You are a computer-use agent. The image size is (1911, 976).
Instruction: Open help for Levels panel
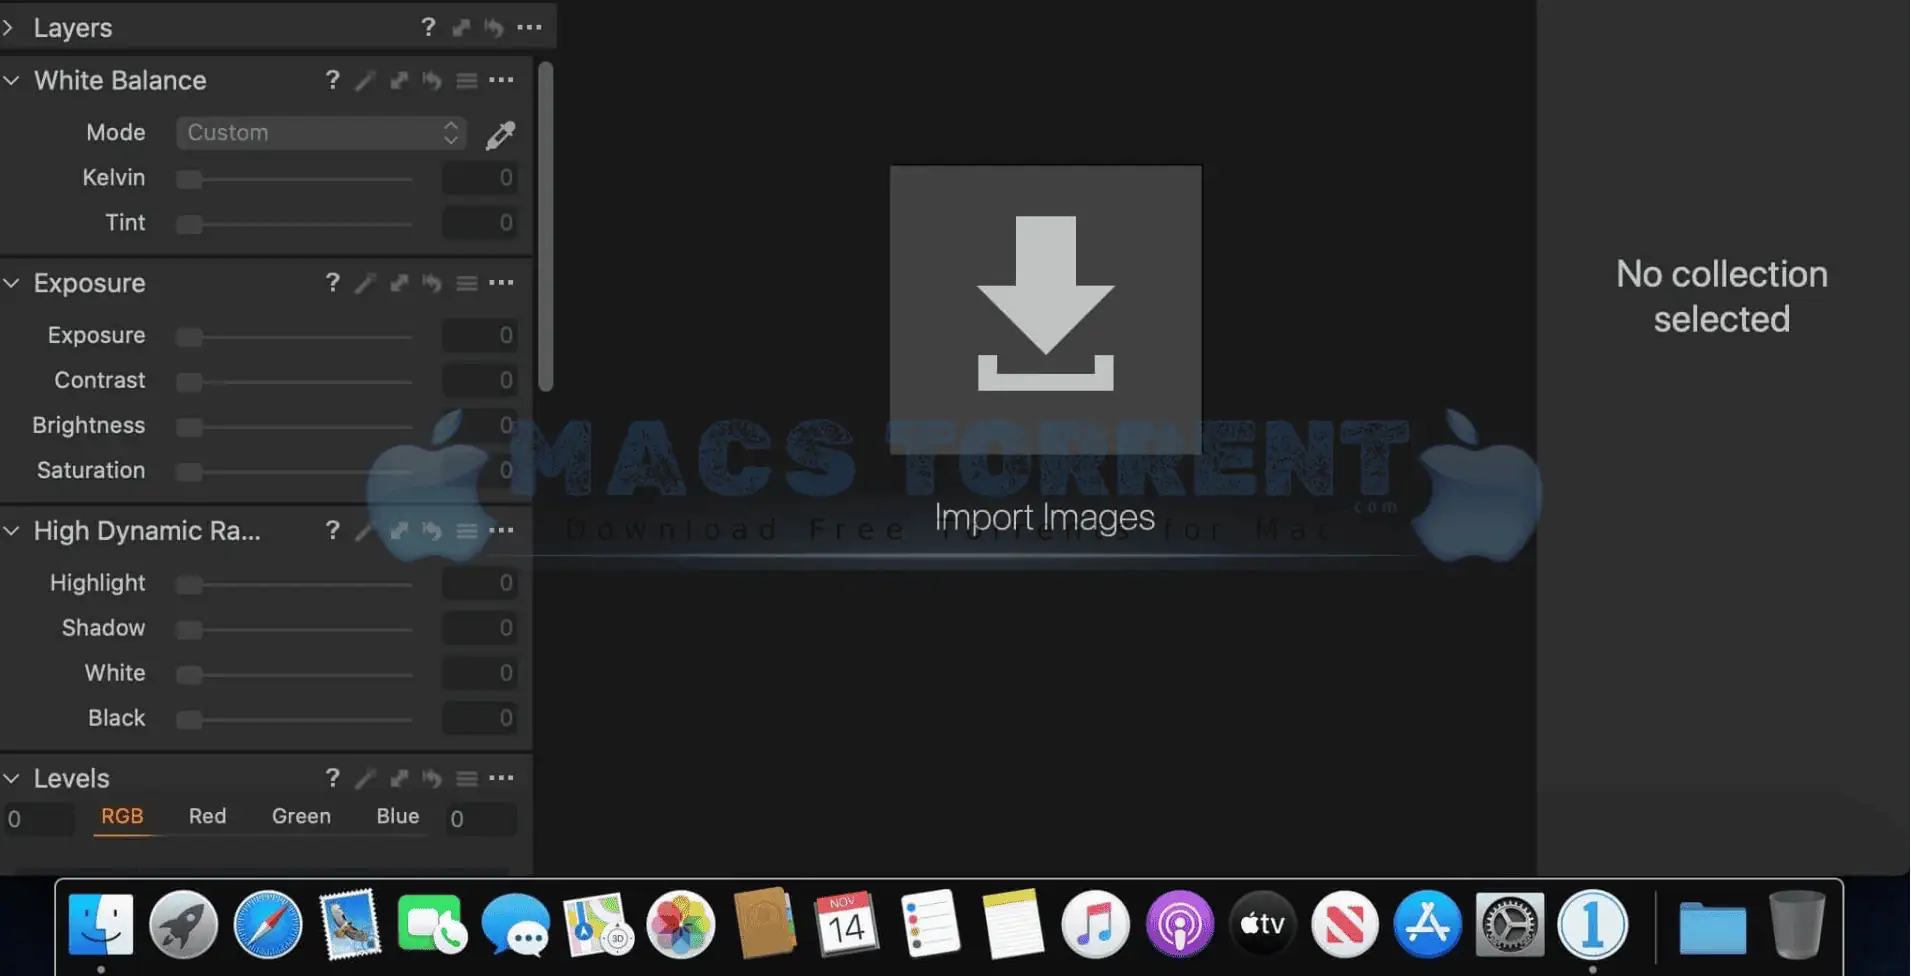[x=332, y=778]
